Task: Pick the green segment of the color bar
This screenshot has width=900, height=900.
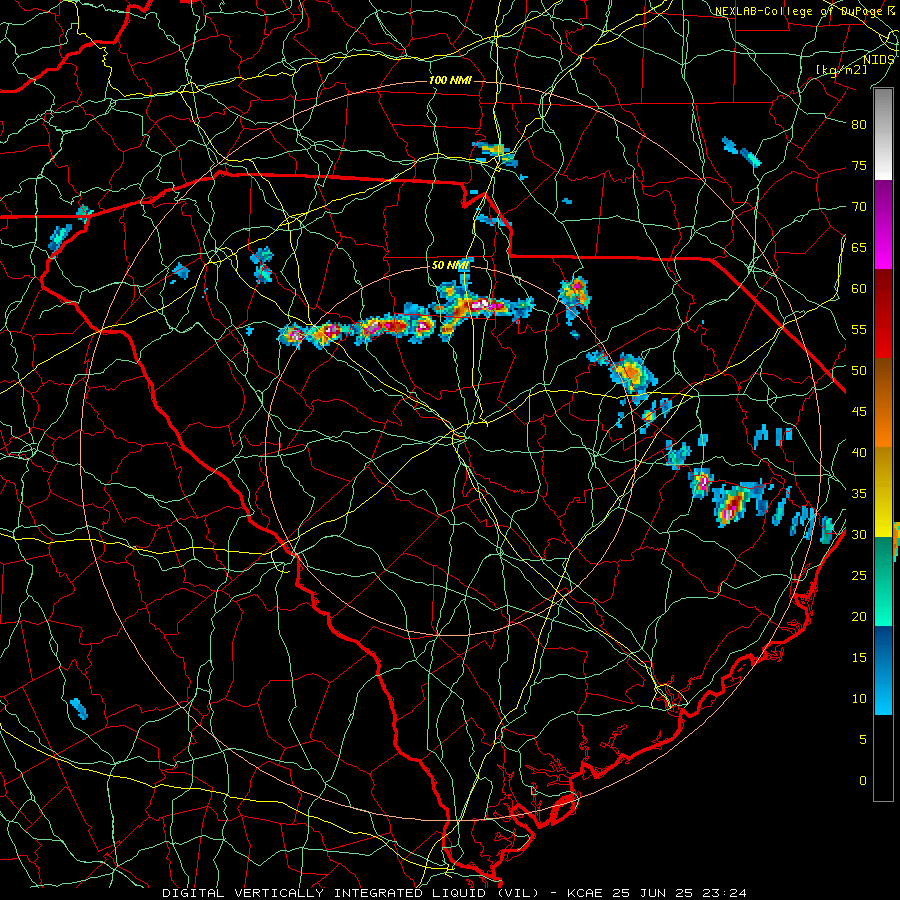Action: pyautogui.click(x=883, y=581)
